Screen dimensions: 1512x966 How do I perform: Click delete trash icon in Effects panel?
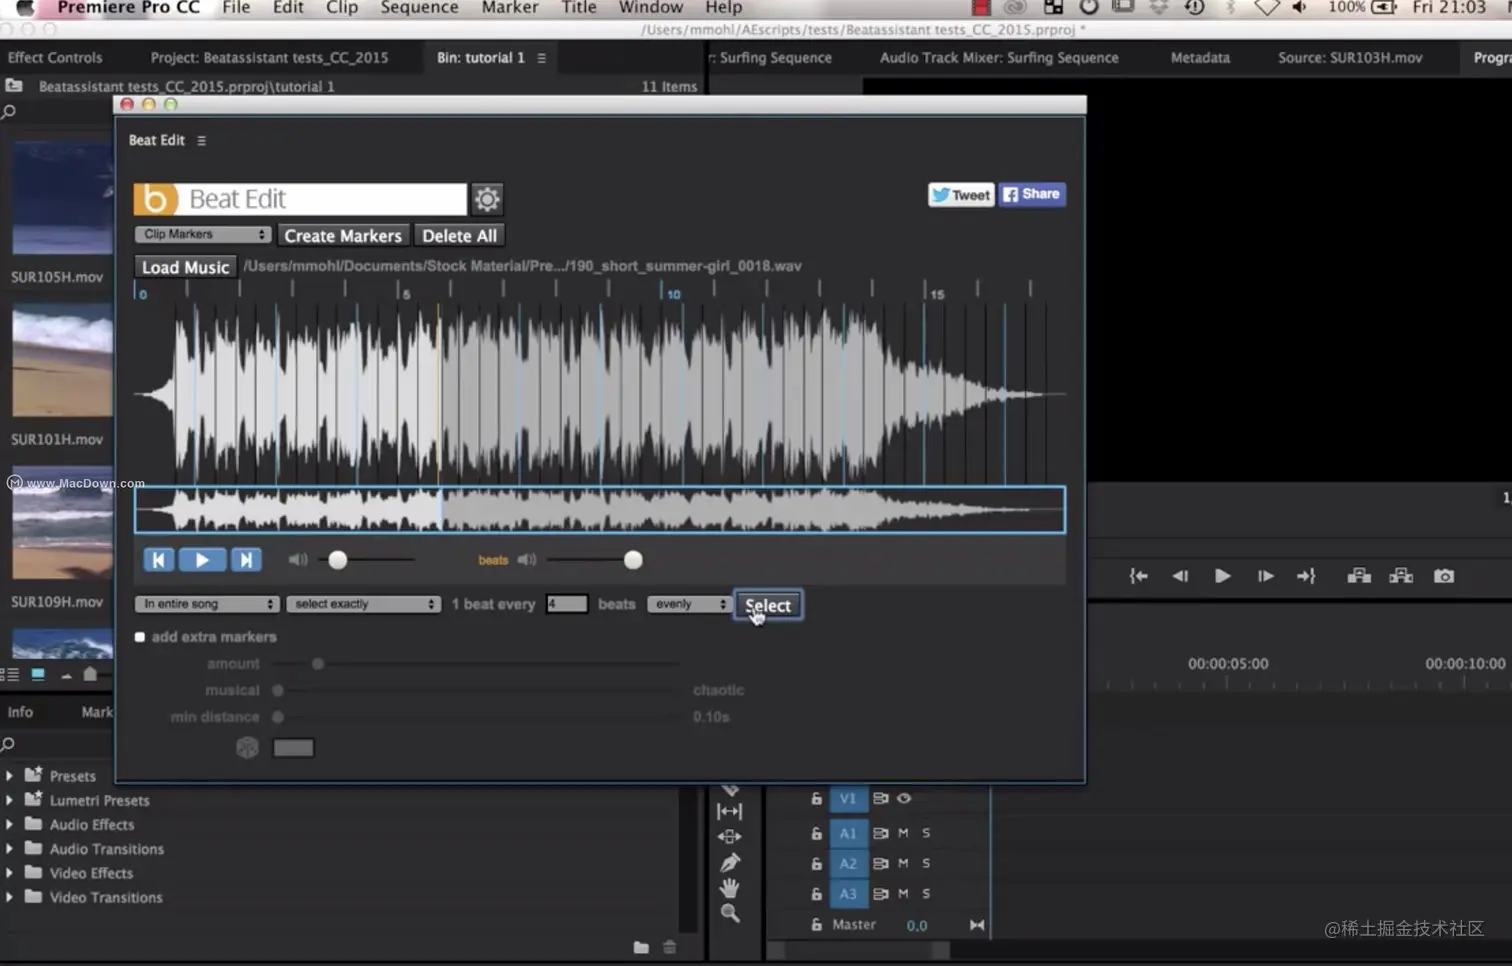(670, 947)
